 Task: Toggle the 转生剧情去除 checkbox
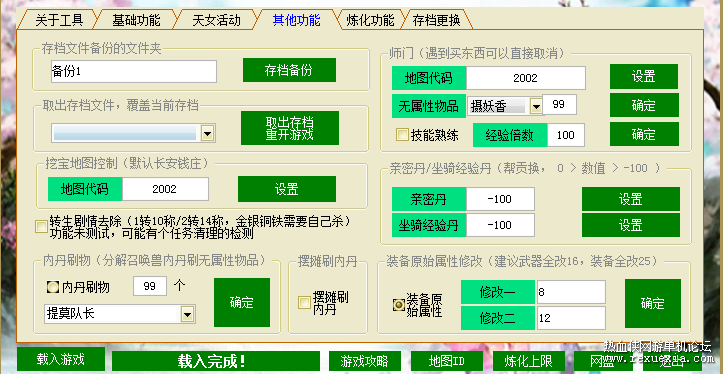point(41,226)
